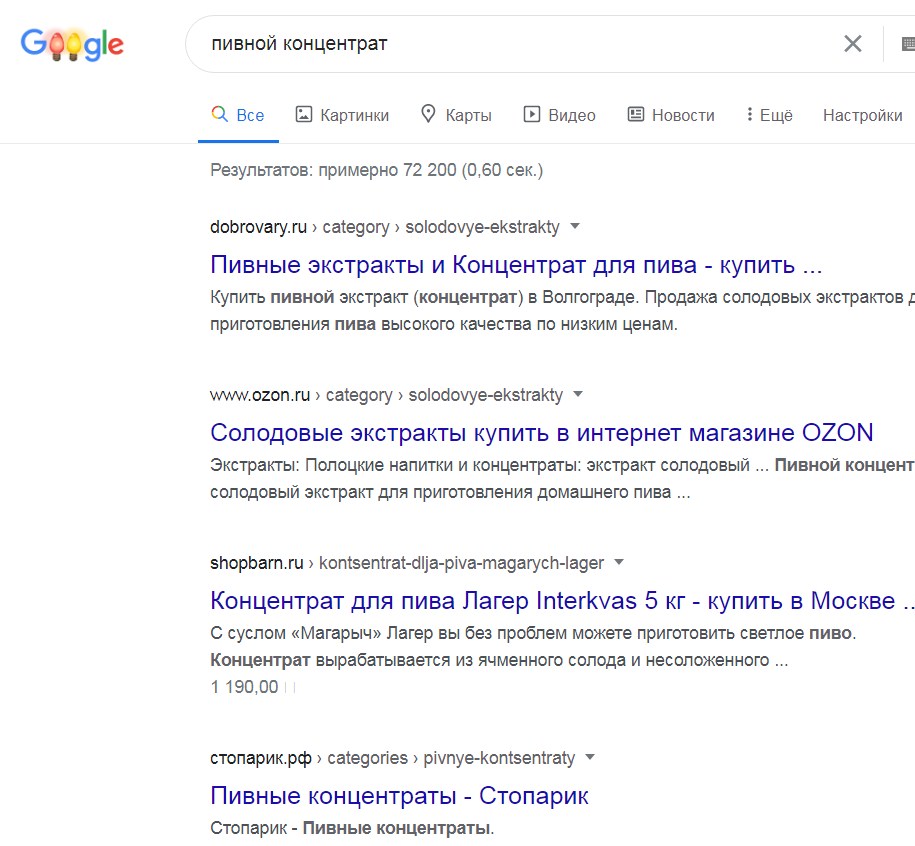Clear the search query with X
Image resolution: width=915 pixels, height=846 pixels.
[853, 43]
